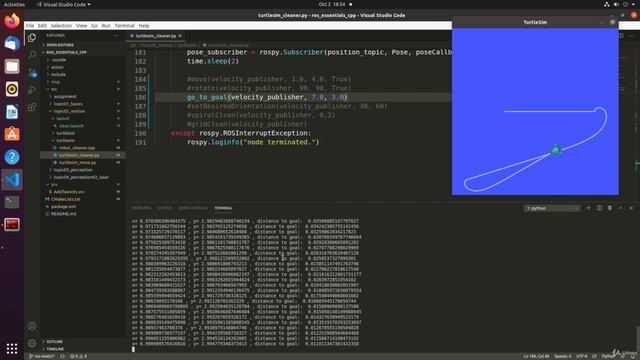This screenshot has width=640, height=360.
Task: Open the Terminal menu
Action: [x=124, y=25]
